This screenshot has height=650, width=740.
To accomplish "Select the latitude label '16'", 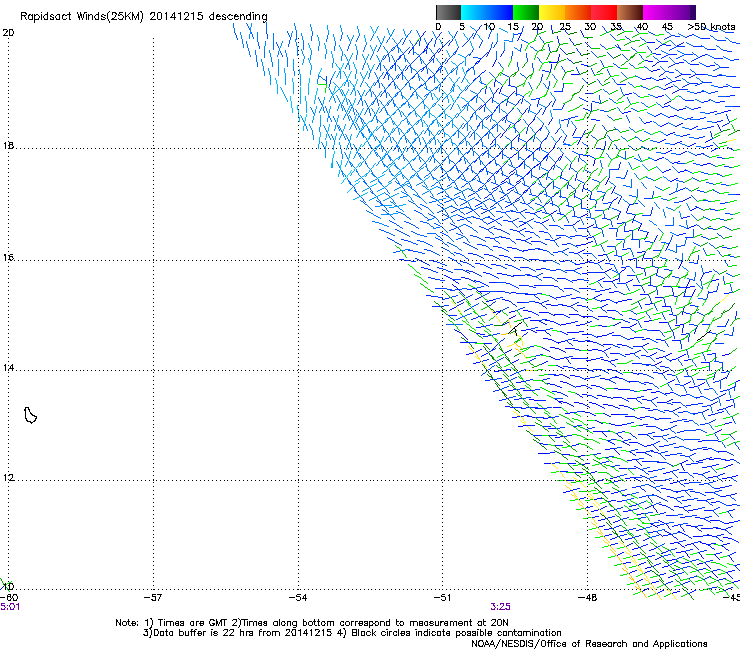I will [8, 258].
